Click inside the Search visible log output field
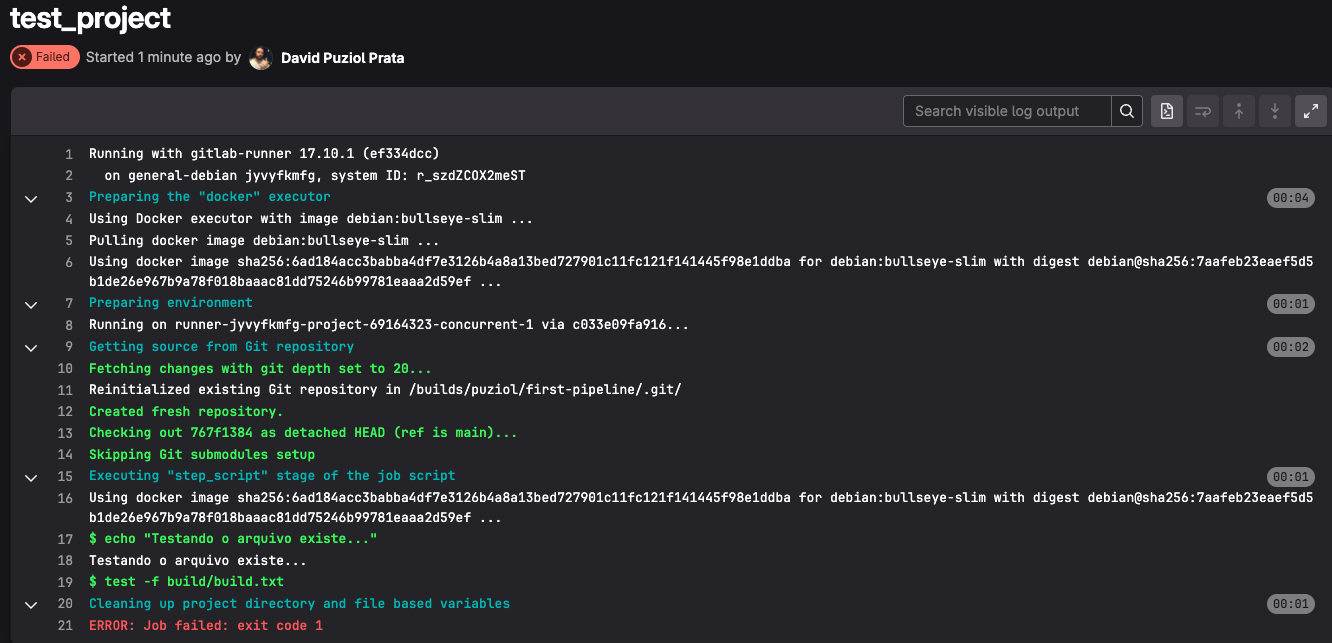 point(1006,111)
